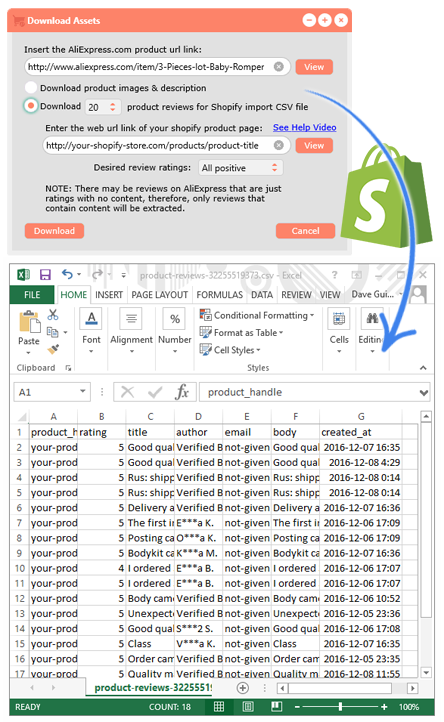Image resolution: width=444 pixels, height=722 pixels.
Task: Collapse the ribbon with the caret
Action: 423,367
